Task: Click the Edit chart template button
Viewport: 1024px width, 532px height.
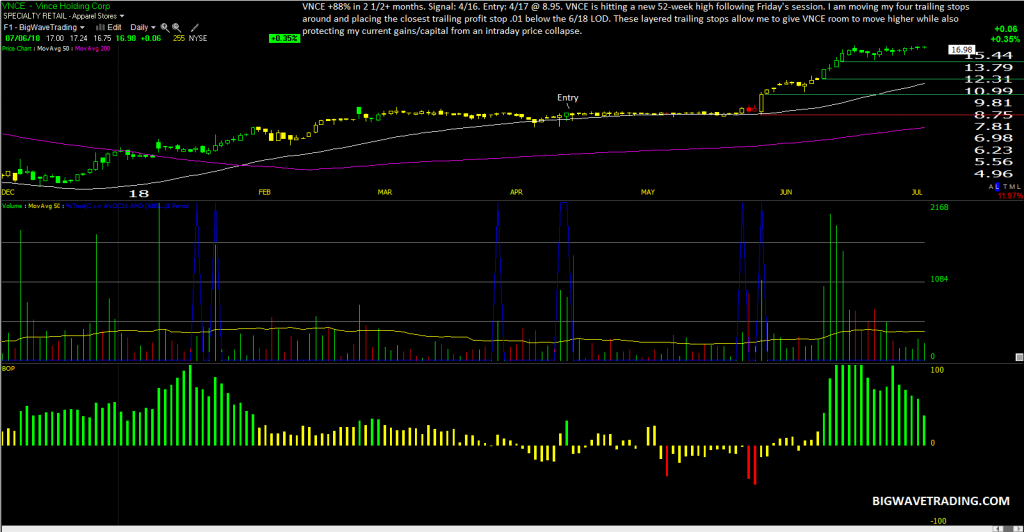Action: click(114, 27)
